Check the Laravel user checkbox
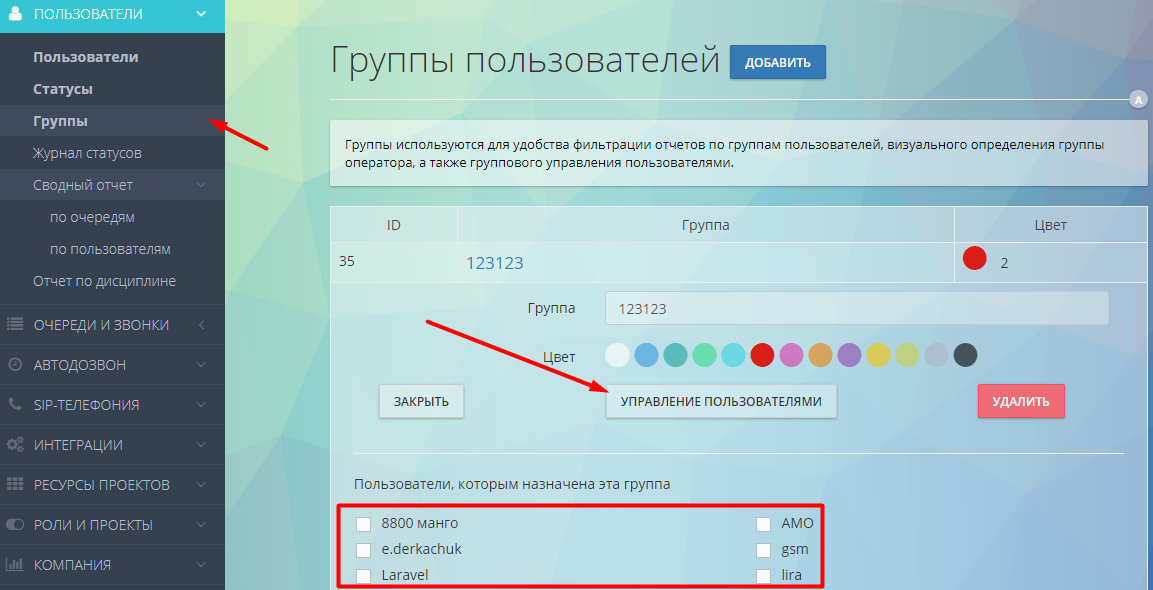The image size is (1153, 590). pyautogui.click(x=364, y=574)
